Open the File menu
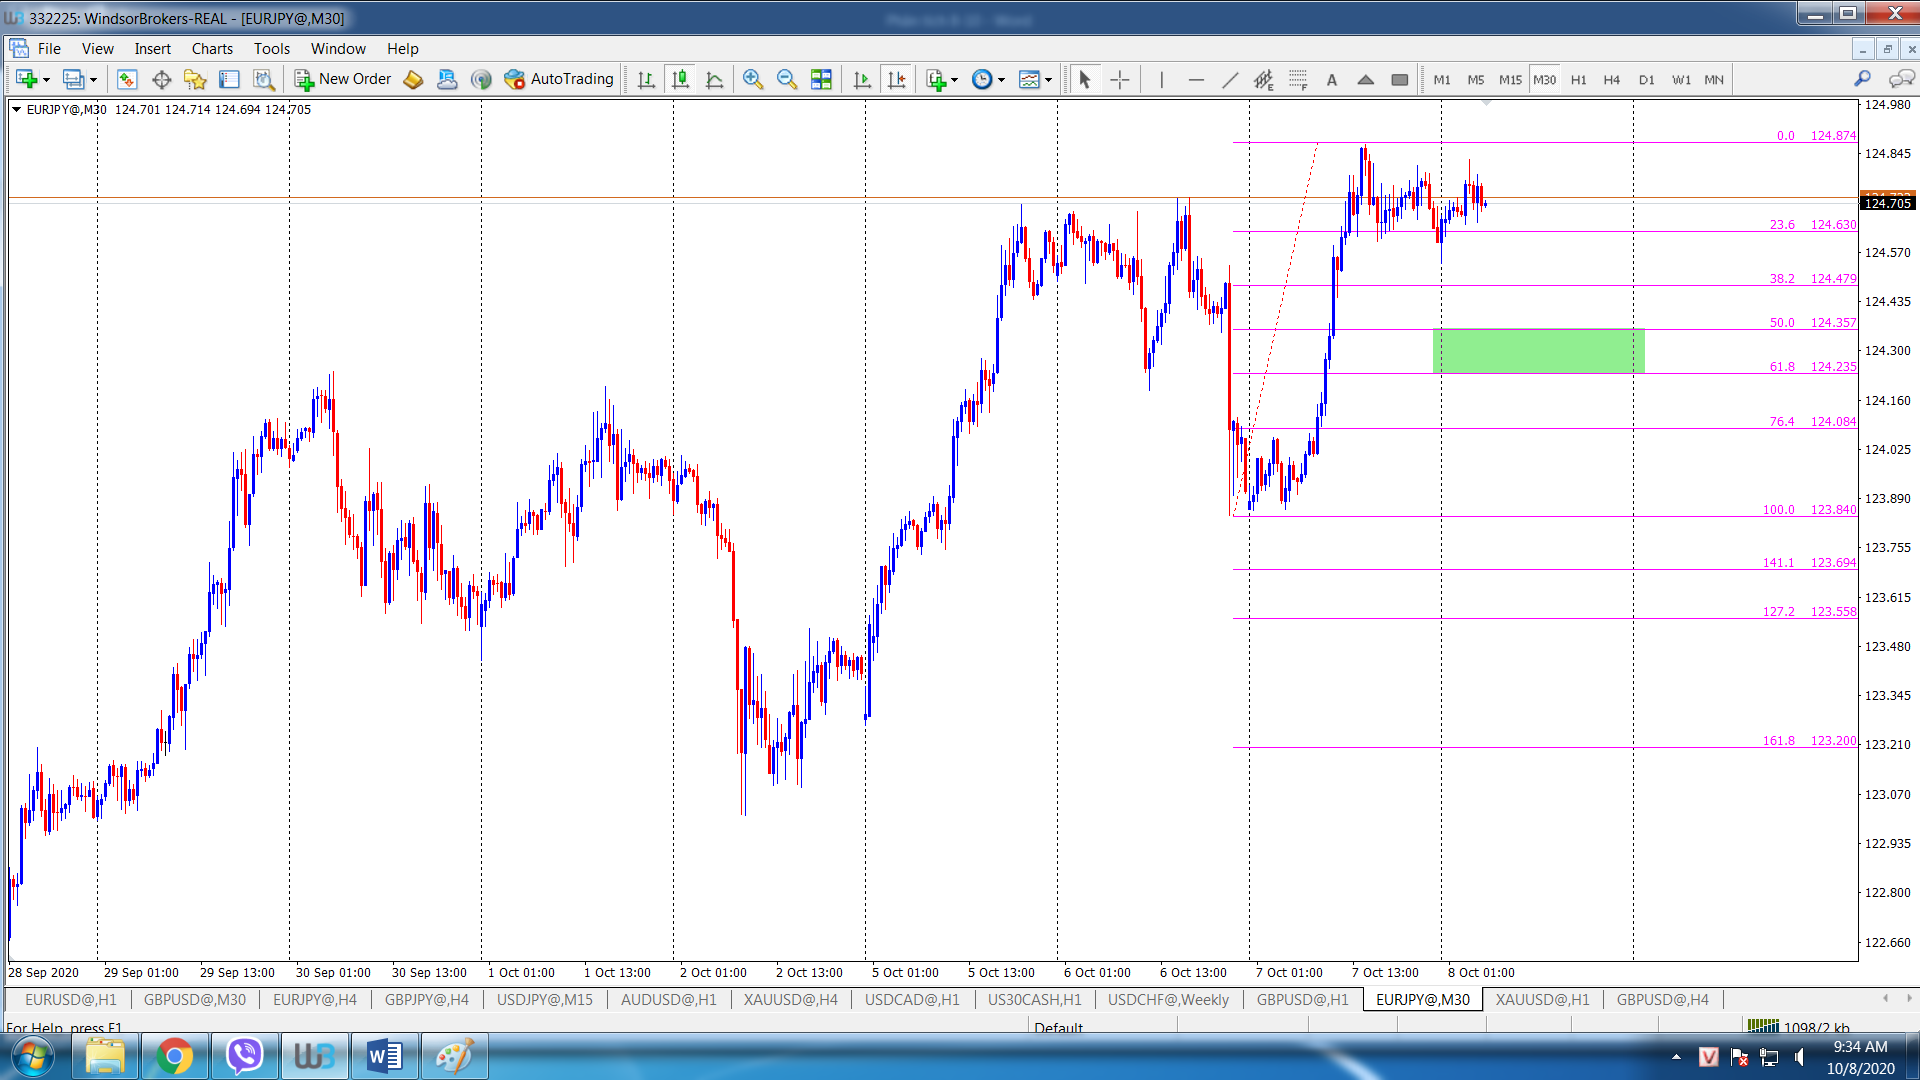The height and width of the screenshot is (1080, 1920). point(49,48)
